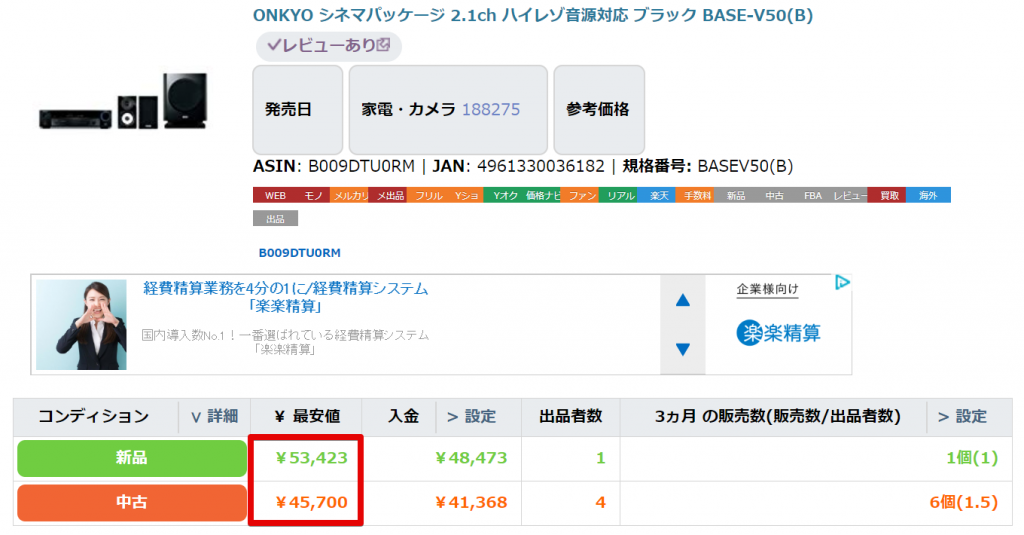Open the メルカリ tag
The image size is (1024, 535).
tap(349, 195)
